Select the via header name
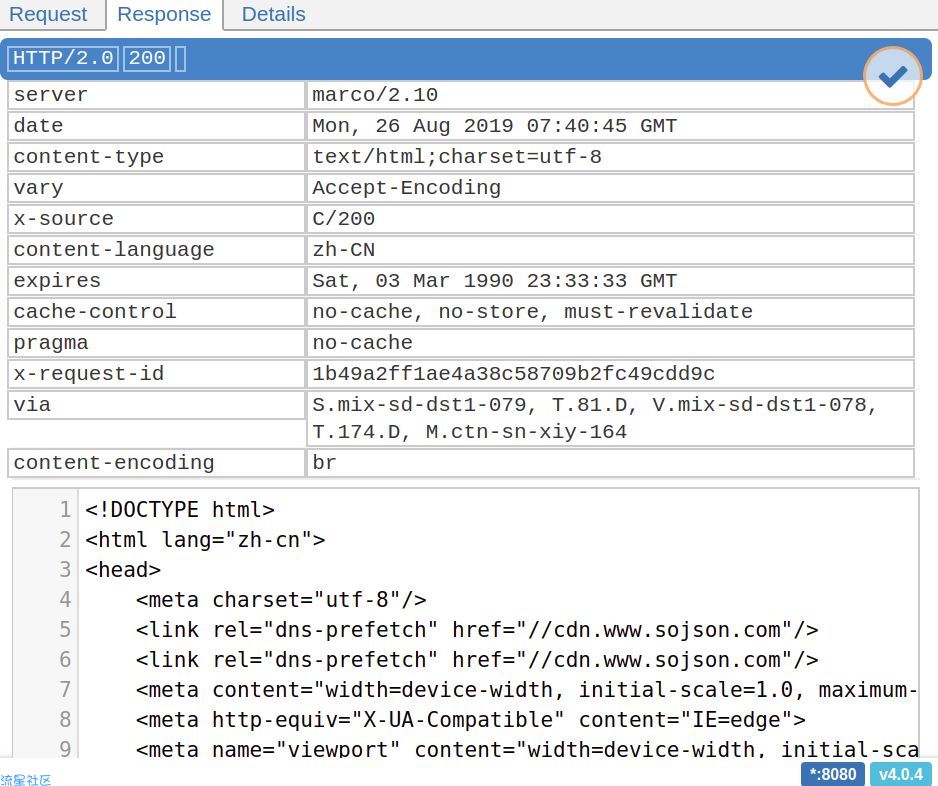Screen dimensions: 938x786 pyautogui.click(x=156, y=406)
